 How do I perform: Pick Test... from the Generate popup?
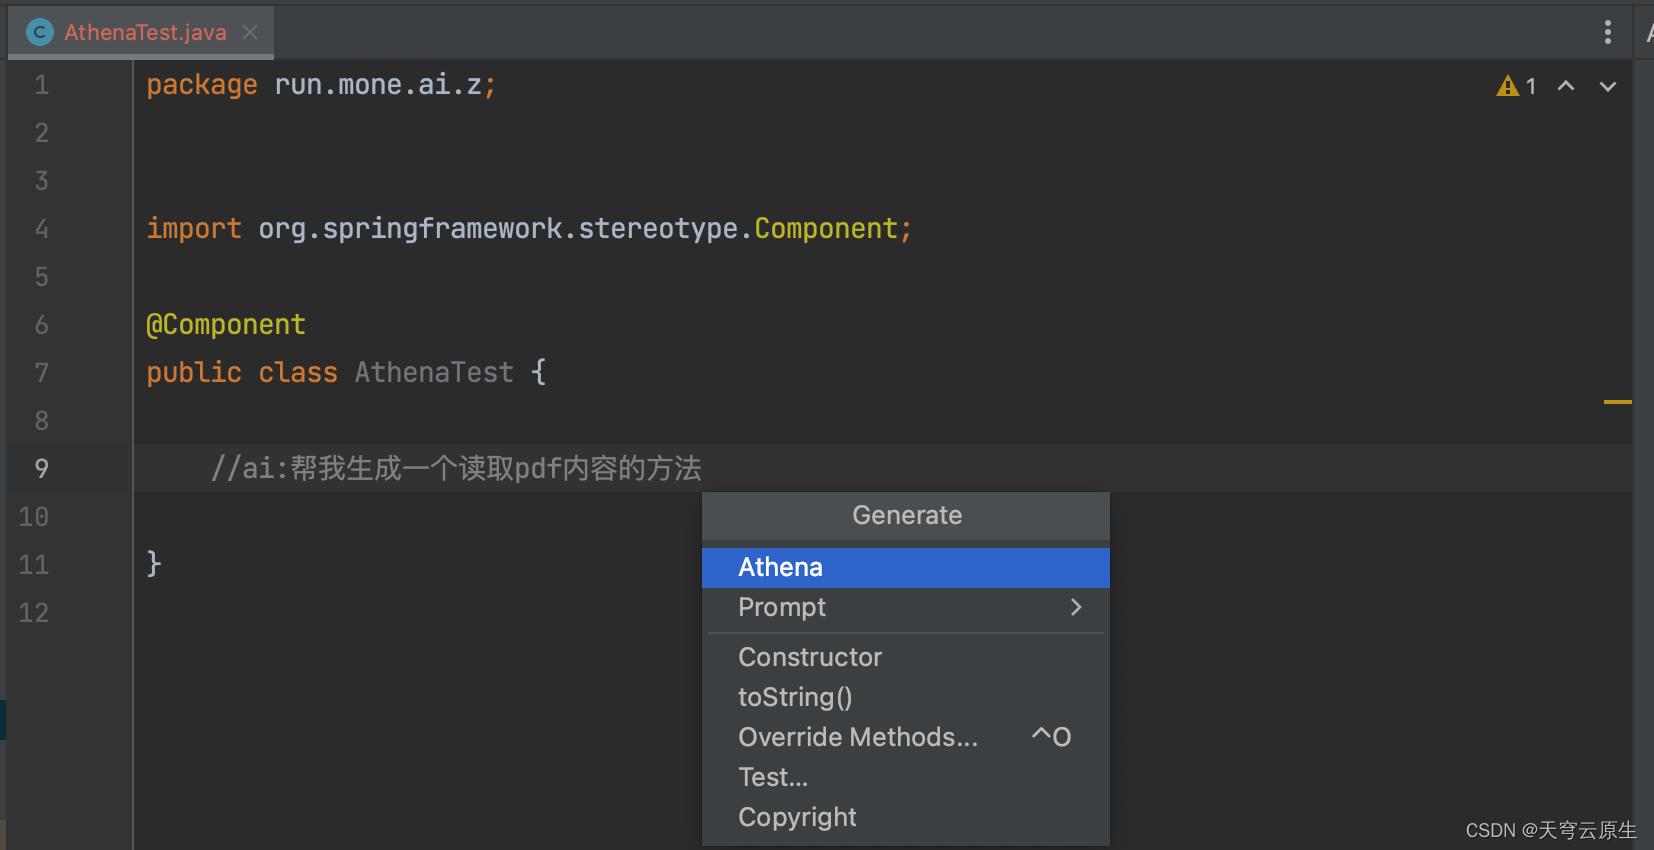772,777
